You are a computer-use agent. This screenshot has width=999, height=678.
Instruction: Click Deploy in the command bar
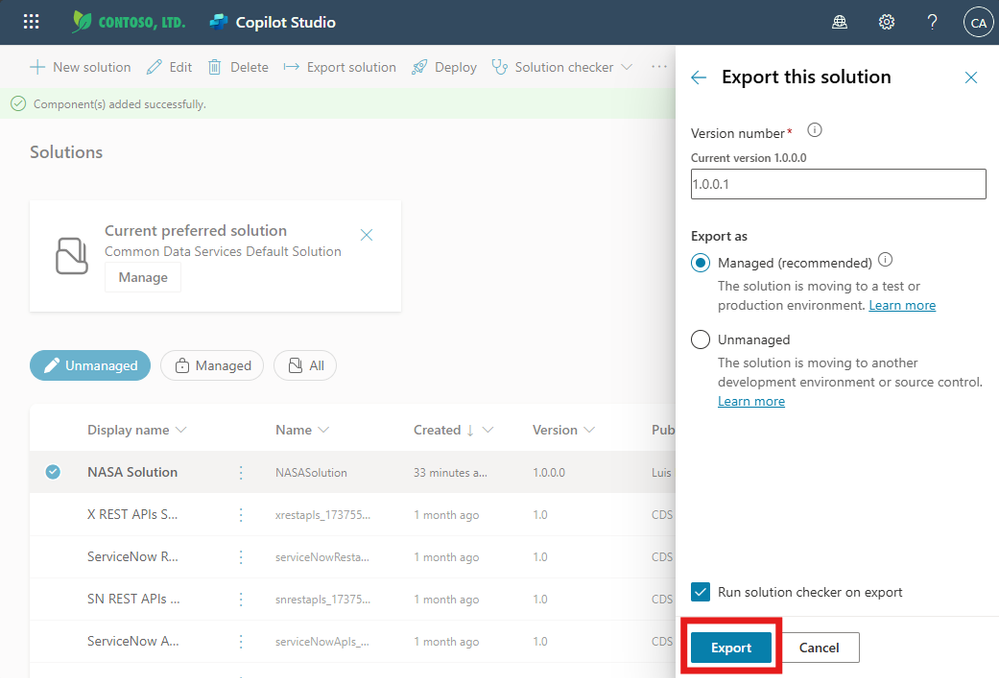tap(444, 67)
